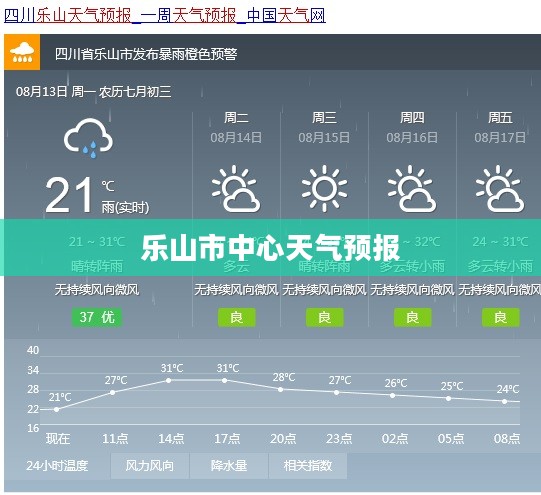Click the 02点 time label on chart axis

coord(395,439)
